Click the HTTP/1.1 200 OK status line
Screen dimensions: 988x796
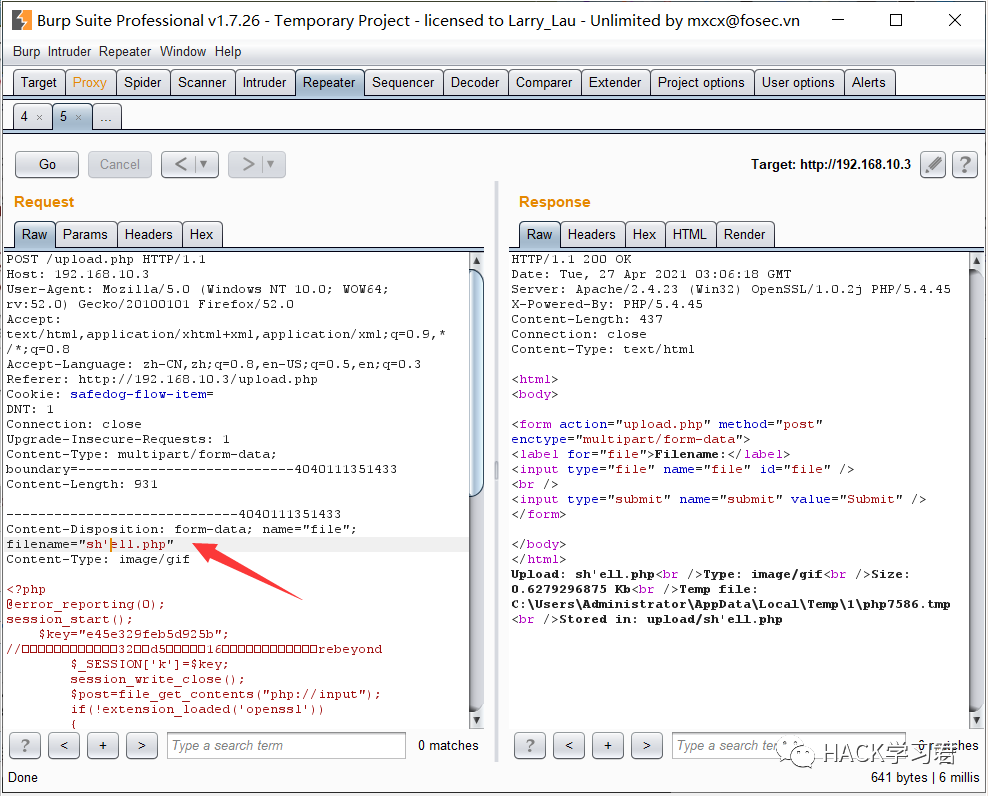[572, 259]
